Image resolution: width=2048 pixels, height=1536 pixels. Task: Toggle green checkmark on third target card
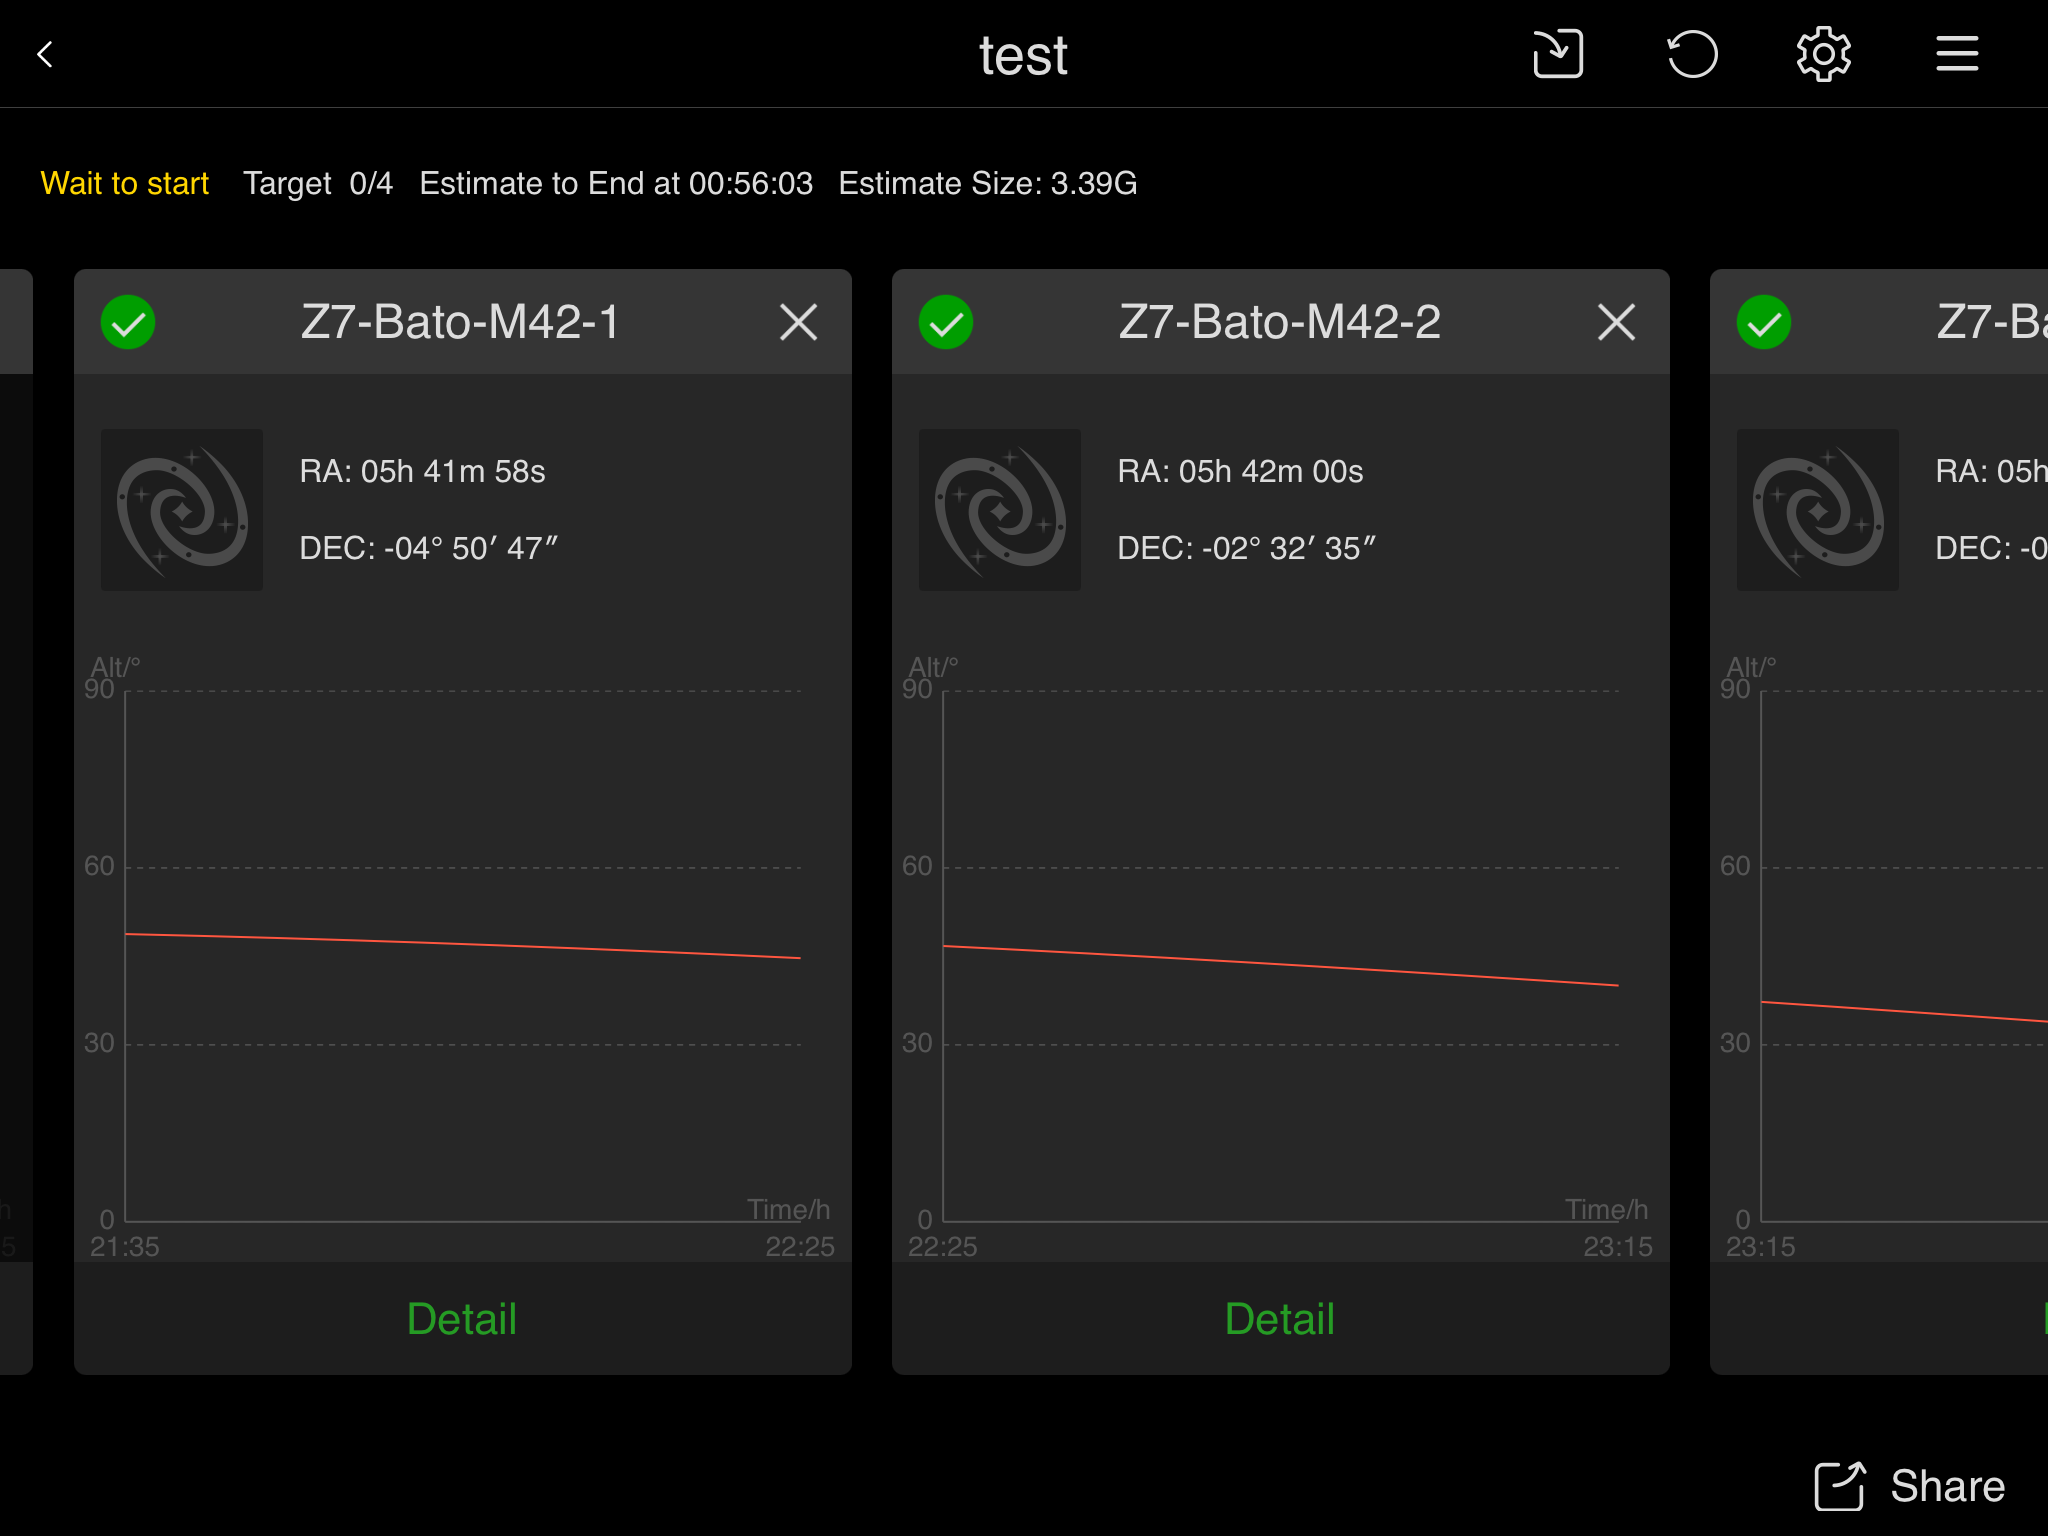tap(1764, 322)
